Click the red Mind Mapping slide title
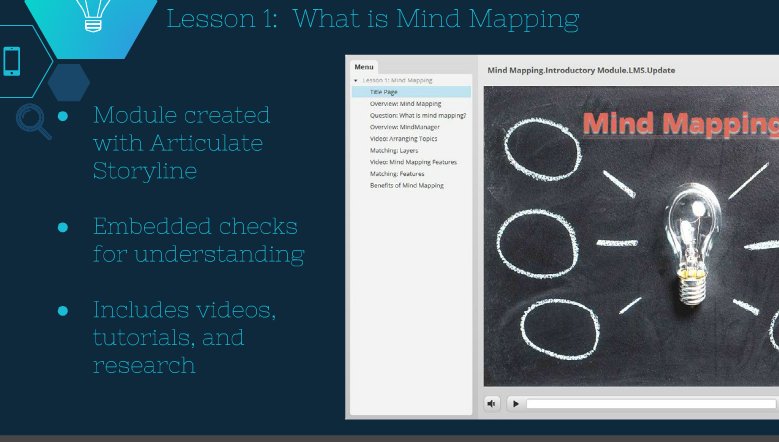 (x=681, y=123)
